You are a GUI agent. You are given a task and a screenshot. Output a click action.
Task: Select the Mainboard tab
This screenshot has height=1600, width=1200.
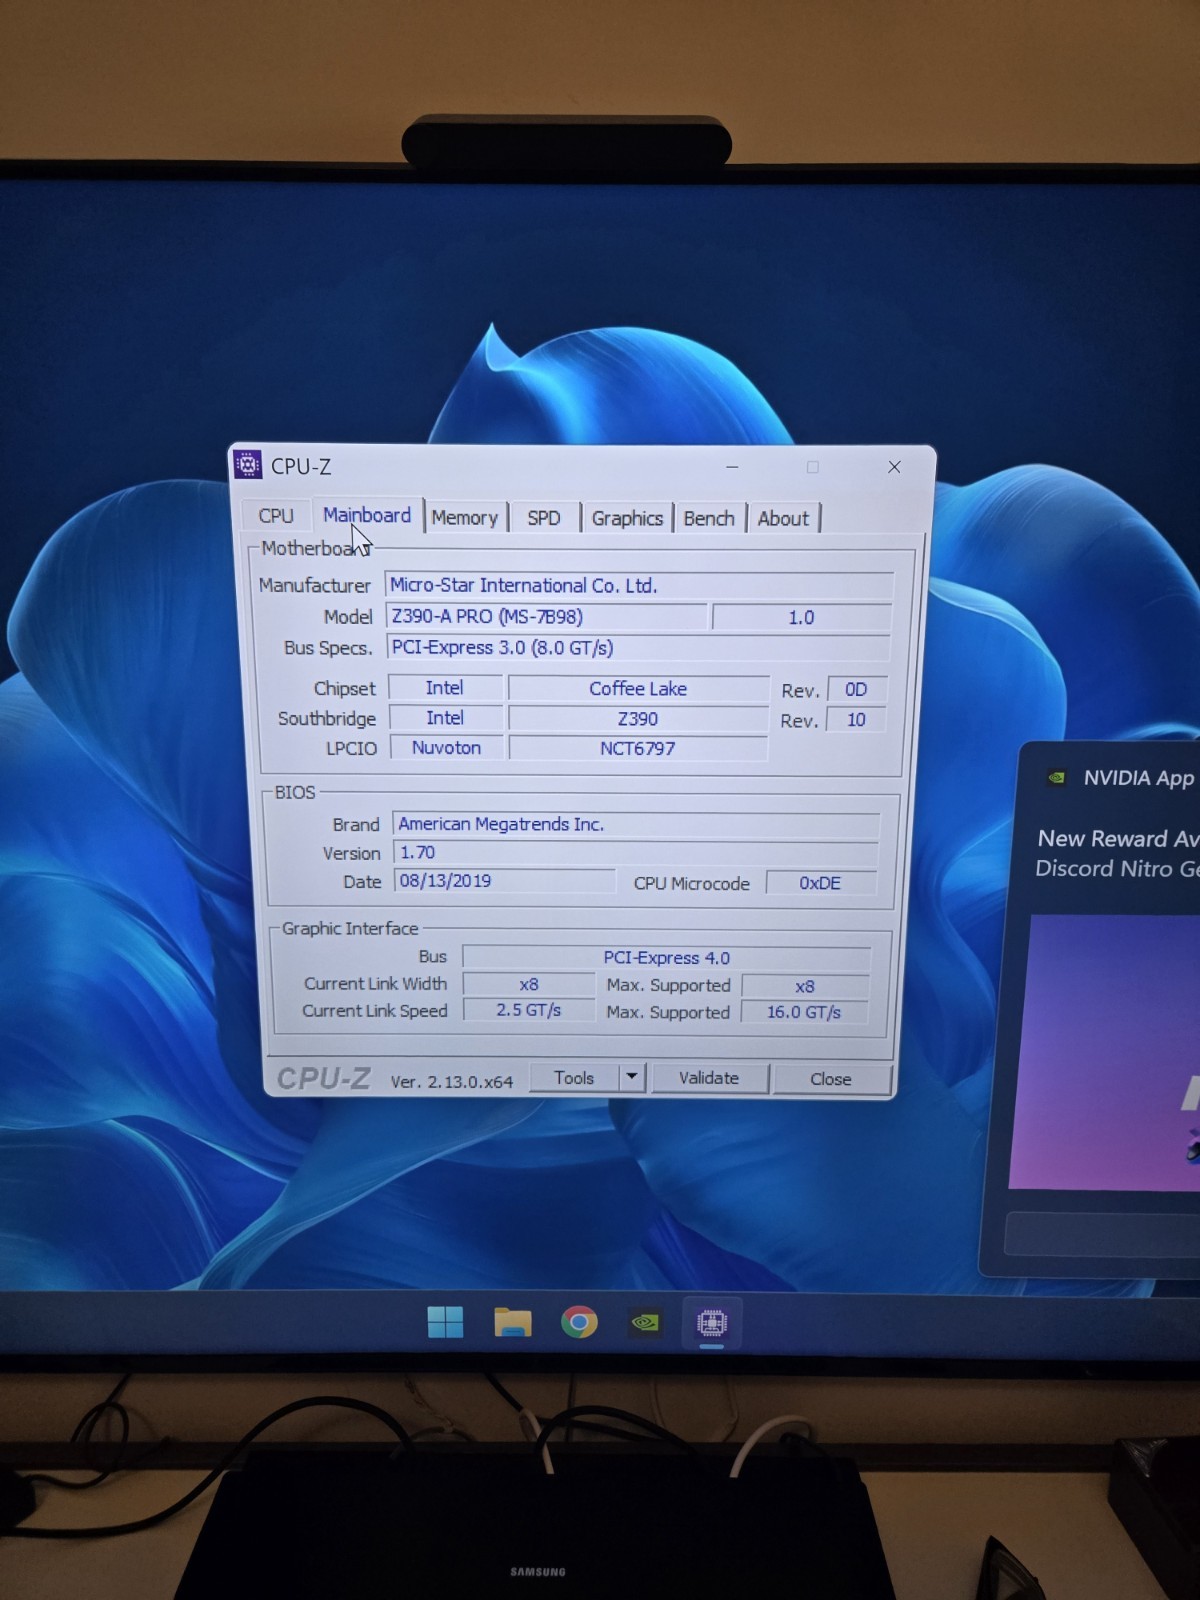367,515
